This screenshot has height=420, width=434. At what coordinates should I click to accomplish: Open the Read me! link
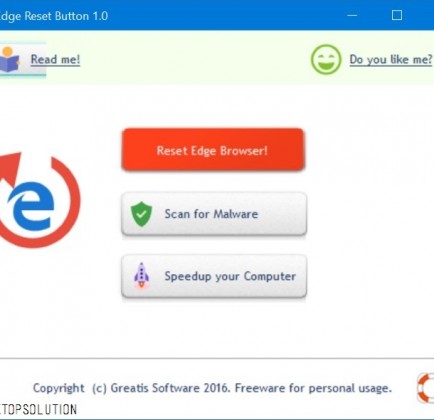pyautogui.click(x=55, y=60)
